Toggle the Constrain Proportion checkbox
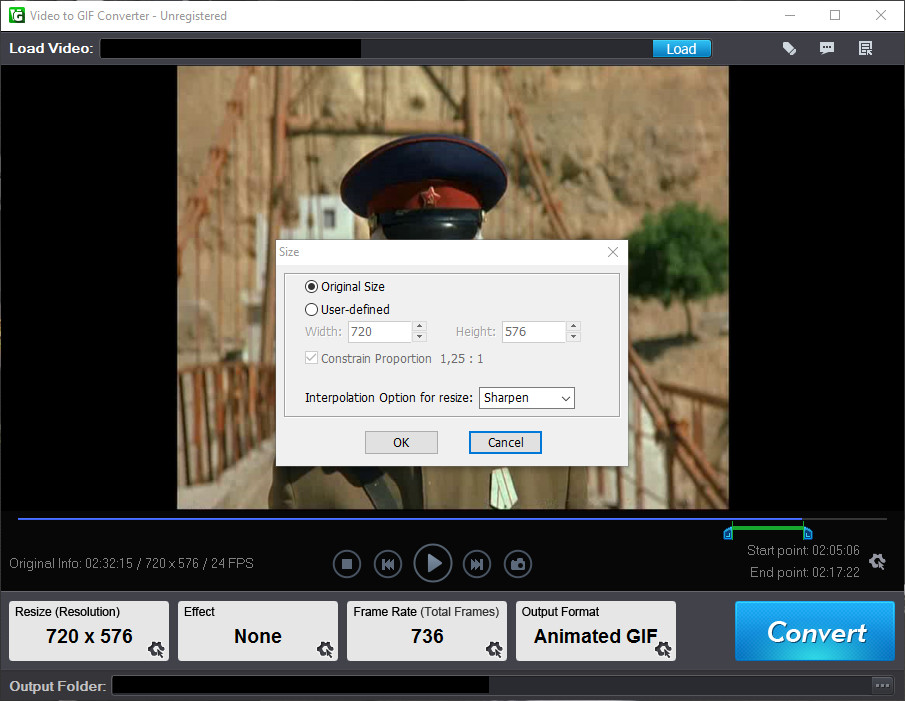The width and height of the screenshot is (905, 701). [x=311, y=358]
